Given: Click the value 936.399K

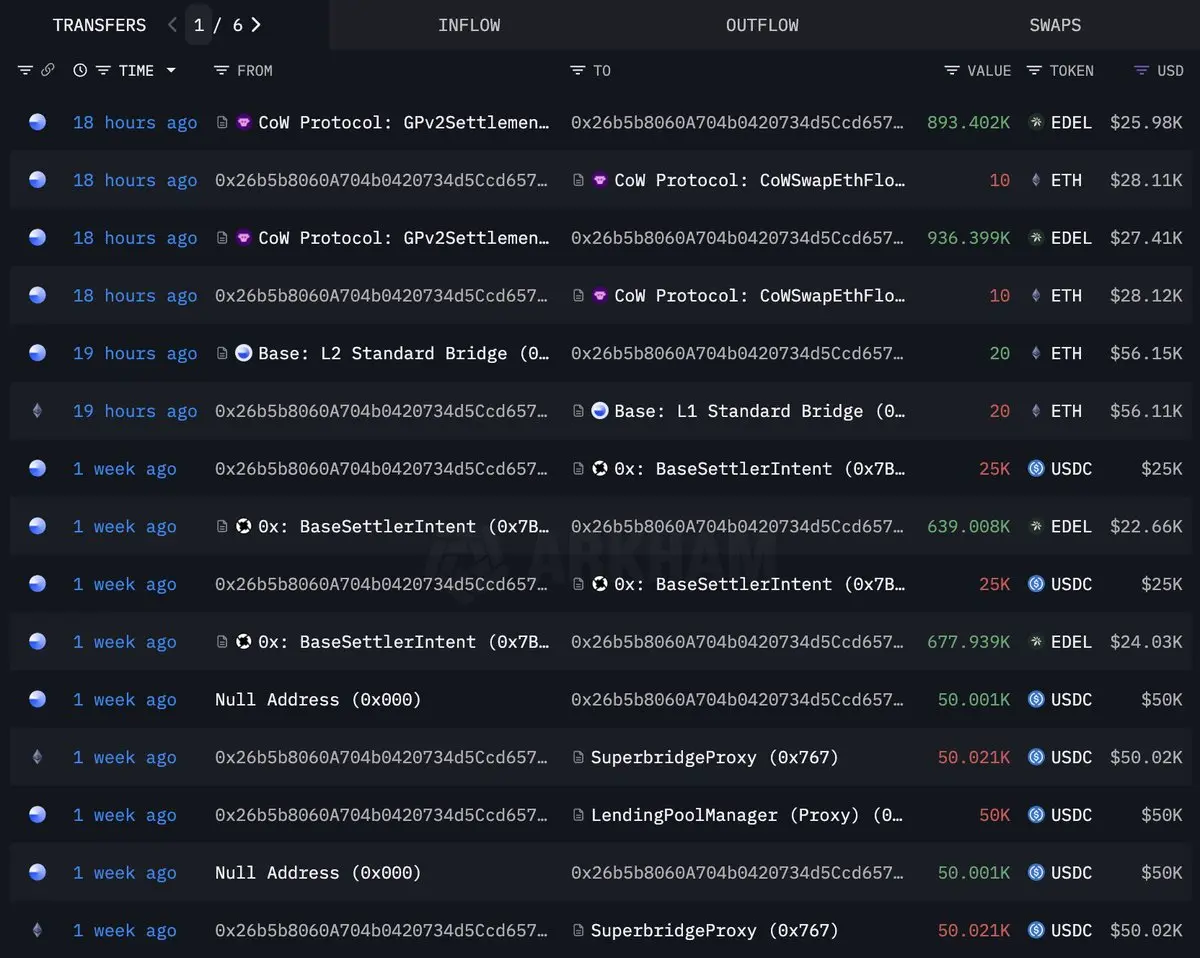Looking at the screenshot, I should 968,238.
